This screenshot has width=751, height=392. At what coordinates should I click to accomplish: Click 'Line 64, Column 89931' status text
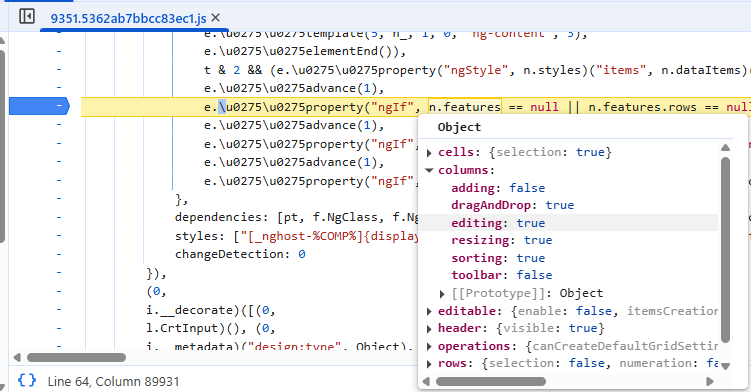(113, 381)
